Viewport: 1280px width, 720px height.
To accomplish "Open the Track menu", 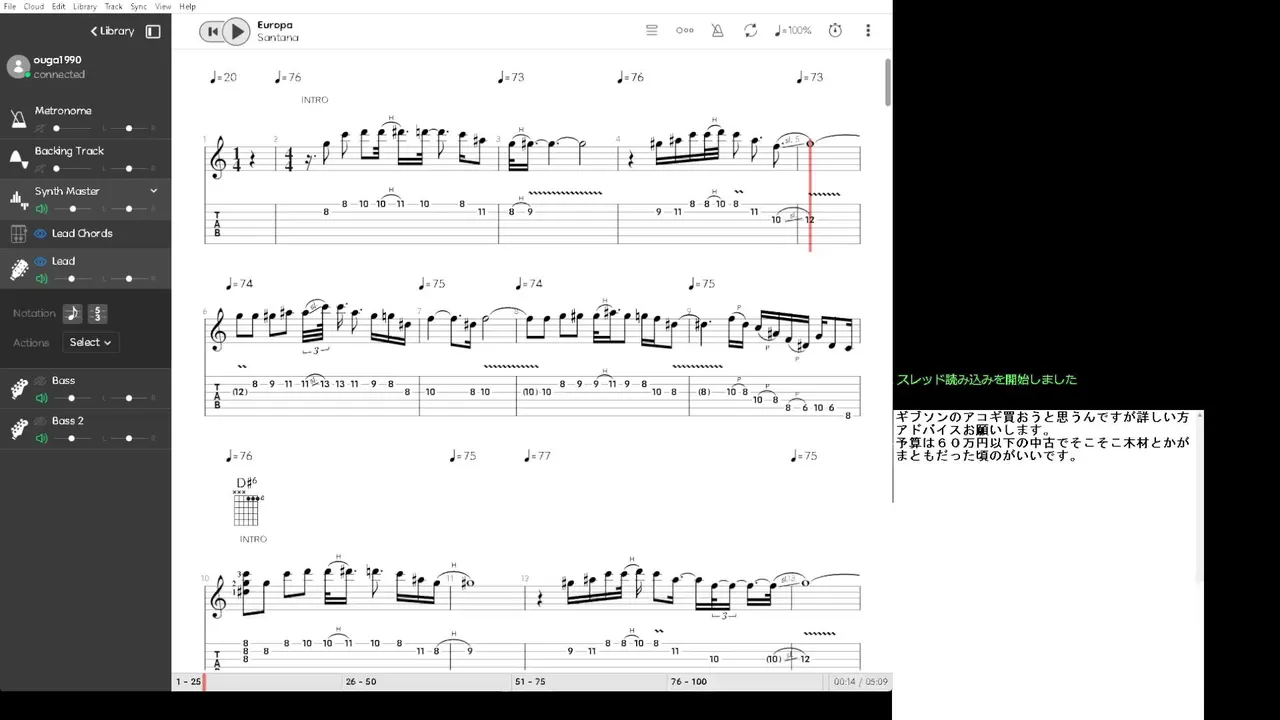I will (x=114, y=6).
